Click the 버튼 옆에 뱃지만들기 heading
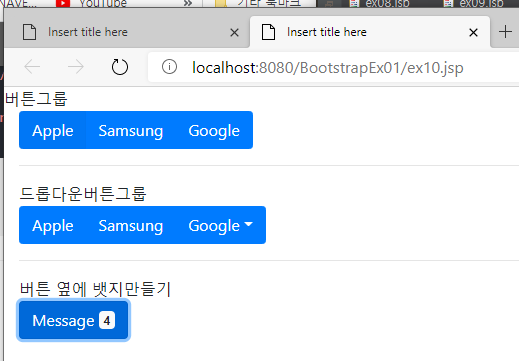Image resolution: width=519 pixels, height=361 pixels. (x=95, y=289)
